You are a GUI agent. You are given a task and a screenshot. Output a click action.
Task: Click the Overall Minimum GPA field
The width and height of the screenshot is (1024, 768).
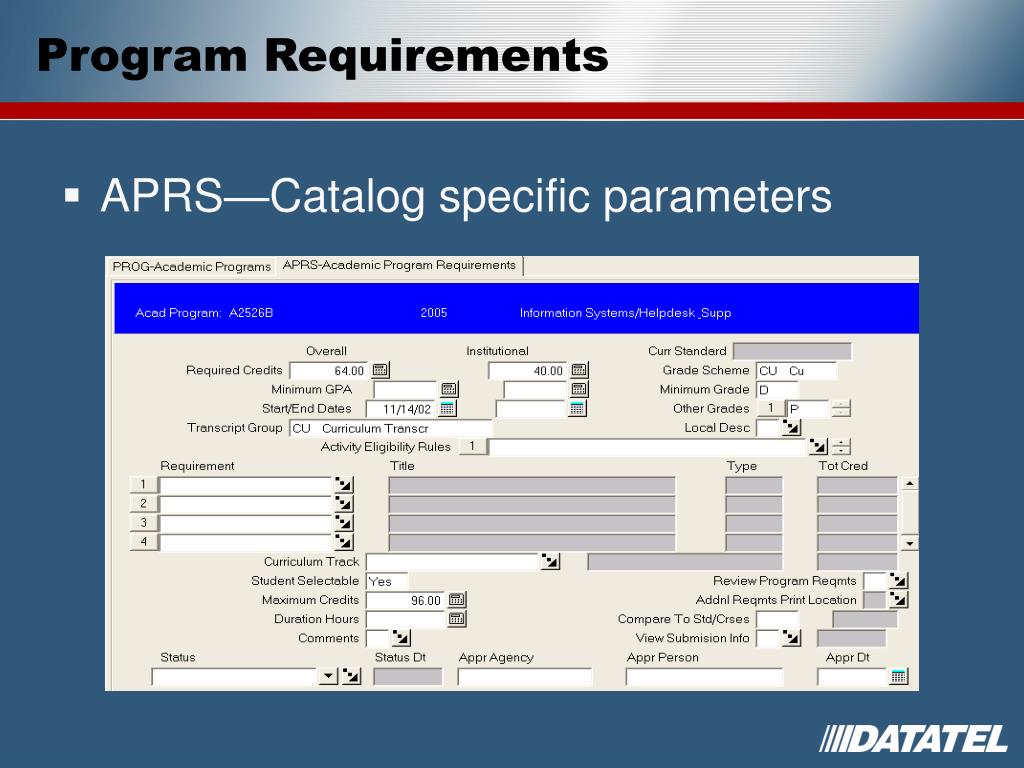[405, 390]
